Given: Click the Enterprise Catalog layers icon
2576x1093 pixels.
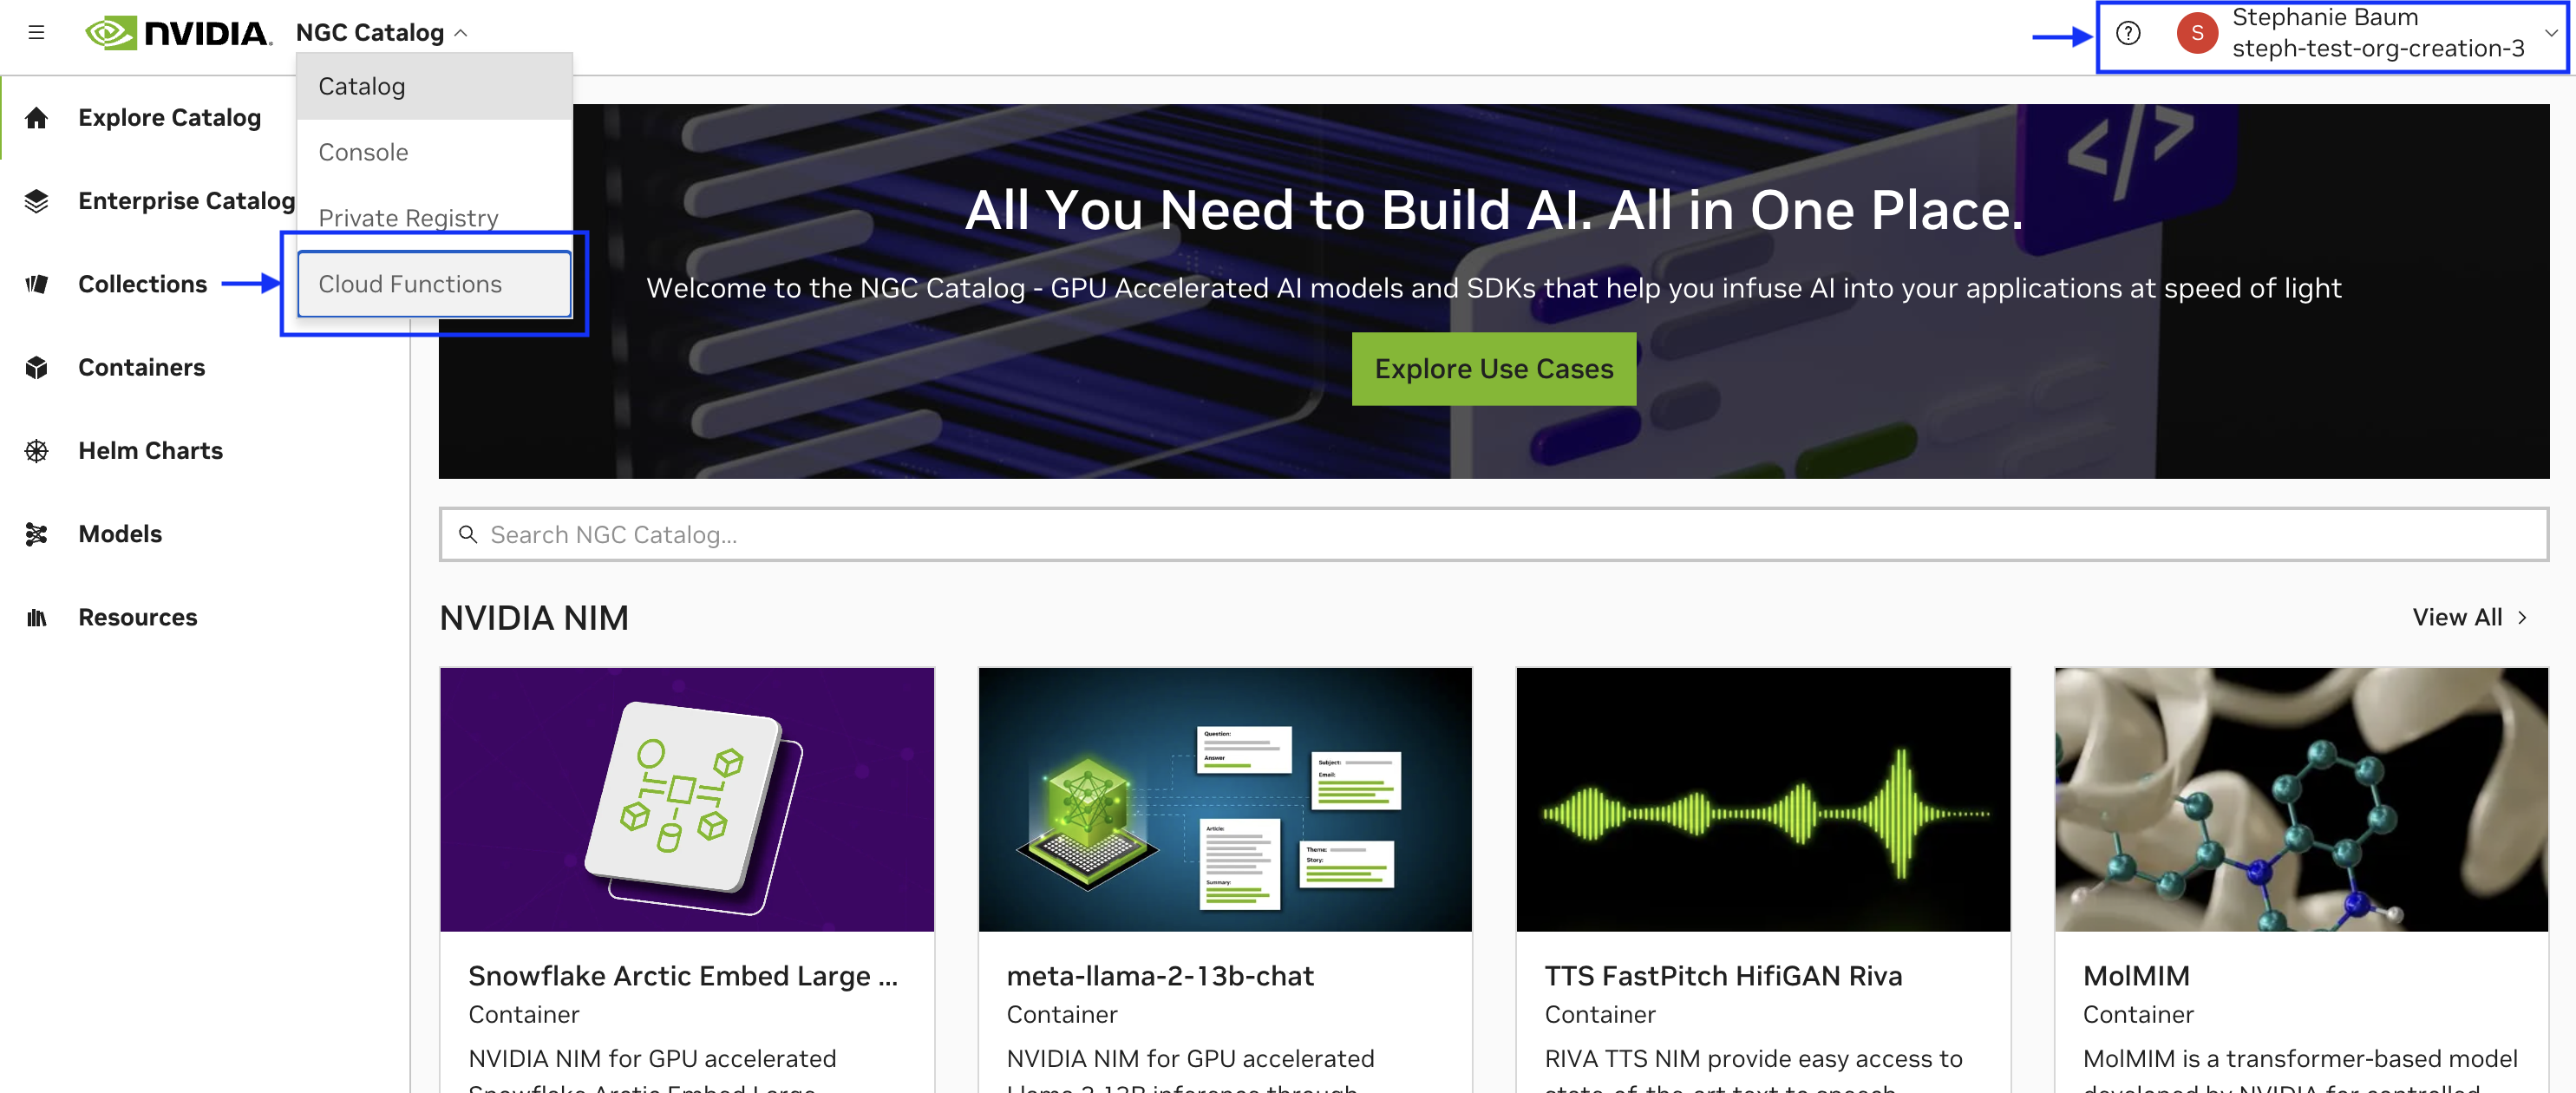Looking at the screenshot, I should (37, 201).
